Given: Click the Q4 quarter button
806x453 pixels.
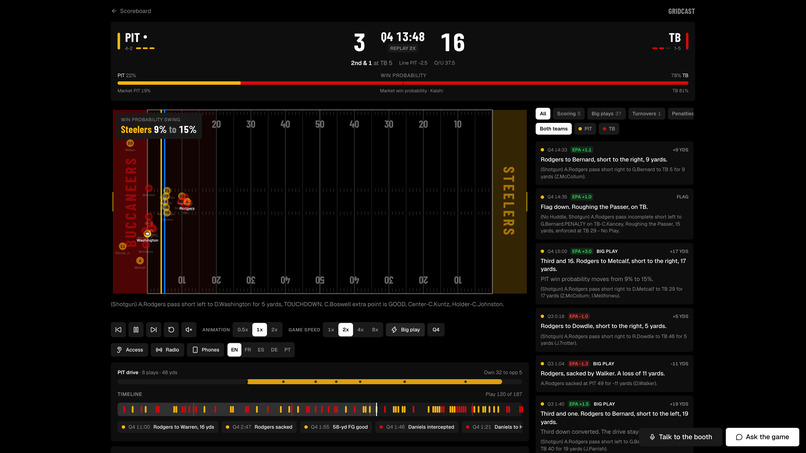Looking at the screenshot, I should (436, 330).
